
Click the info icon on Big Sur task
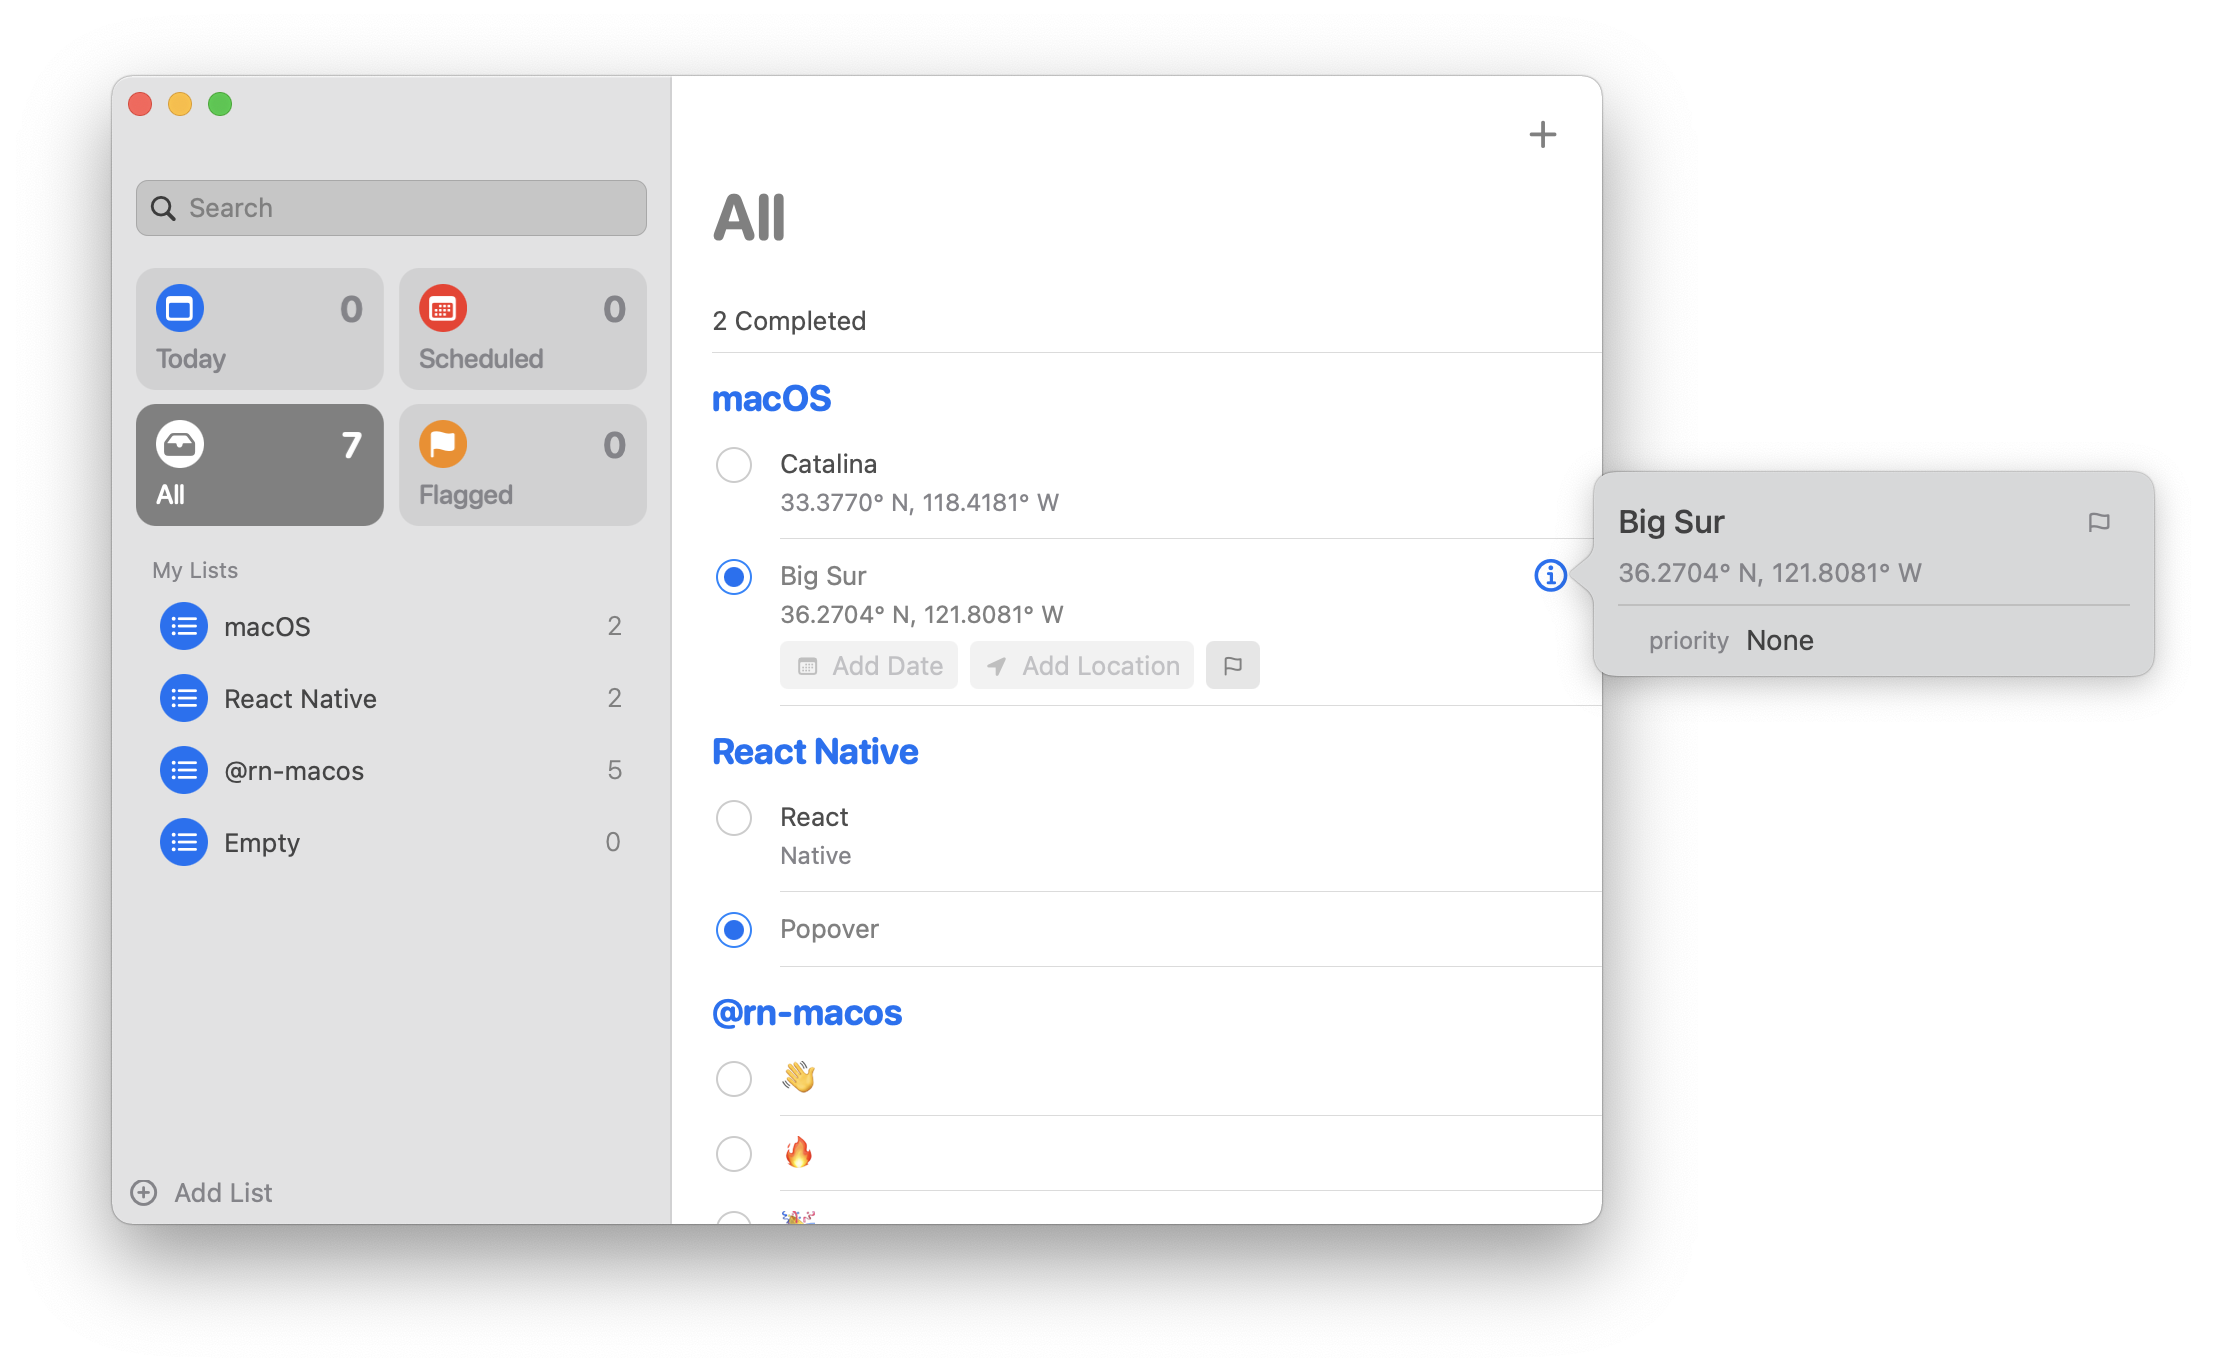click(x=1550, y=576)
